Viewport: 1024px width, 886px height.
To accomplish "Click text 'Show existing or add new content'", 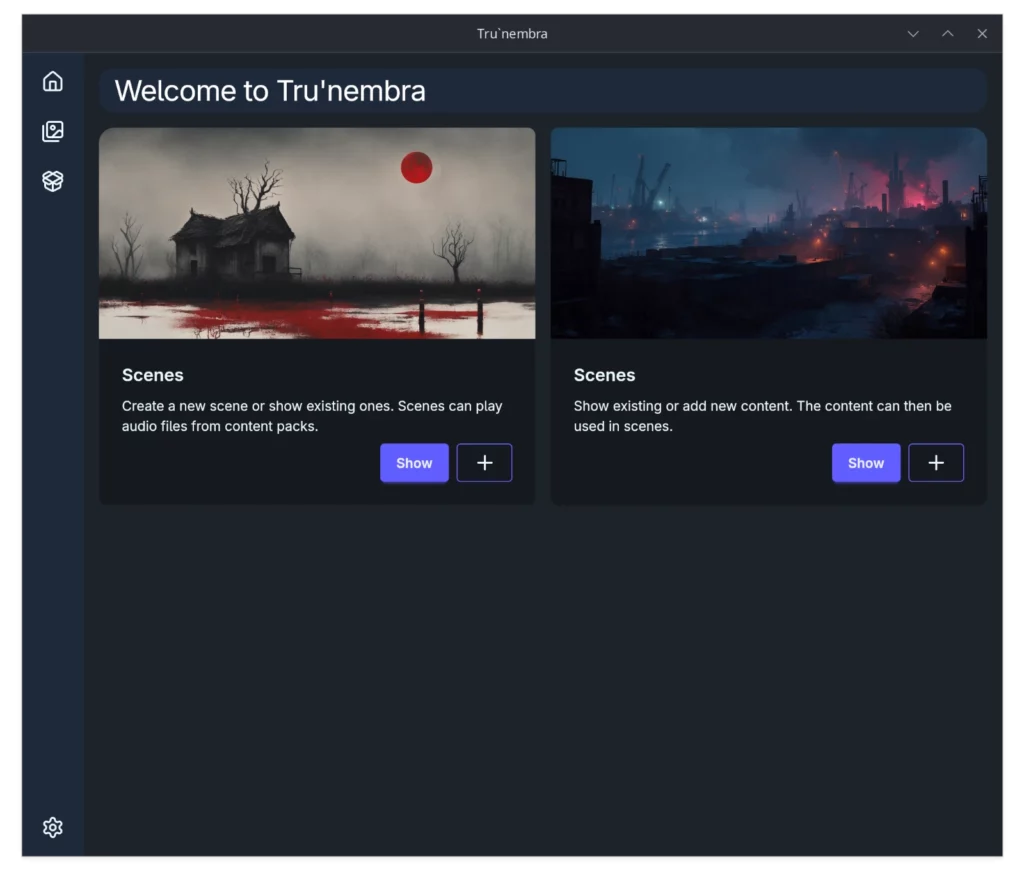I will (x=682, y=406).
